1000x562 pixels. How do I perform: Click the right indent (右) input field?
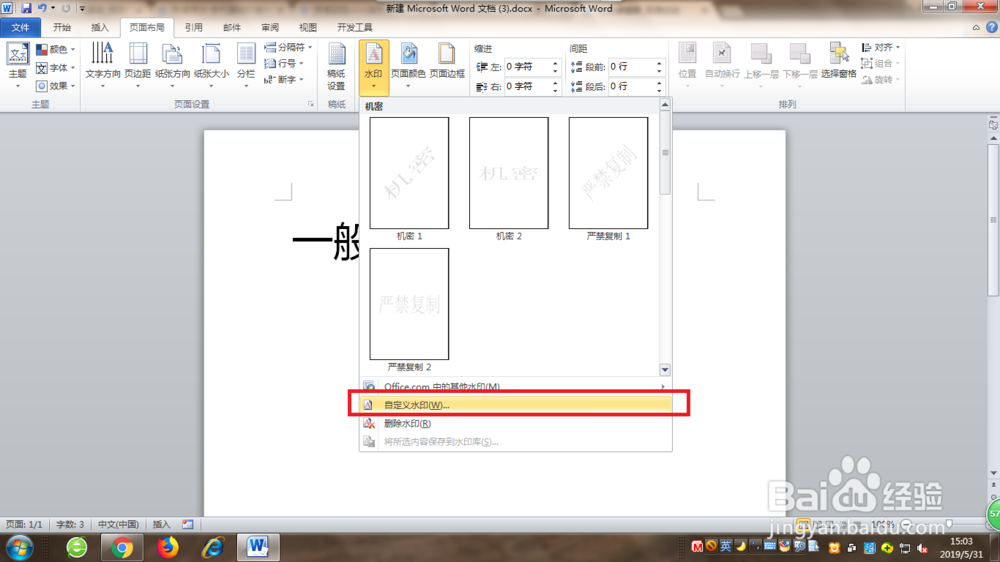tap(527, 86)
